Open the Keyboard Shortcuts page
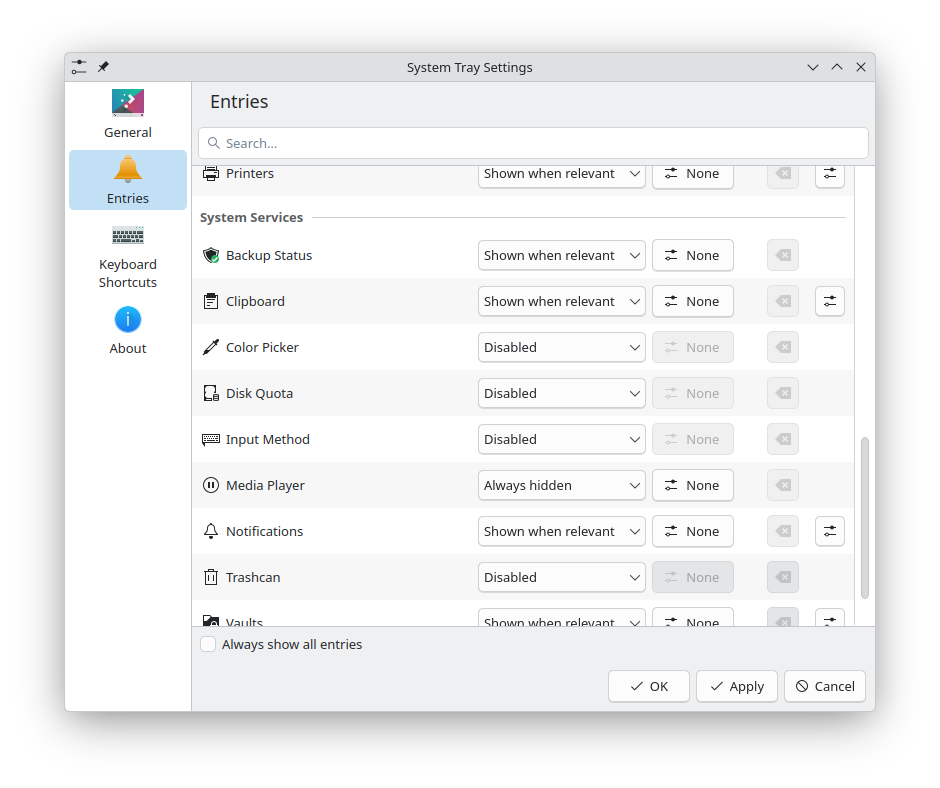The width and height of the screenshot is (940, 788). pyautogui.click(x=128, y=256)
